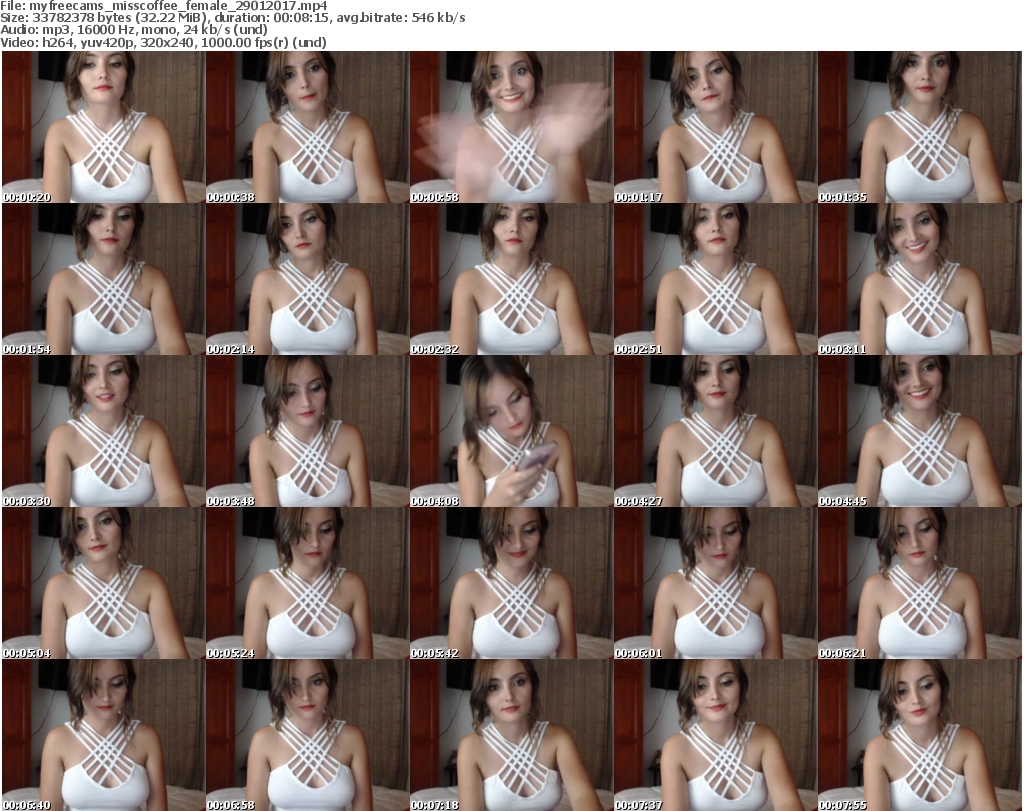This screenshot has height=811, width=1024.
Task: Select the frame timestamped 00:03:11
Action: click(920, 279)
